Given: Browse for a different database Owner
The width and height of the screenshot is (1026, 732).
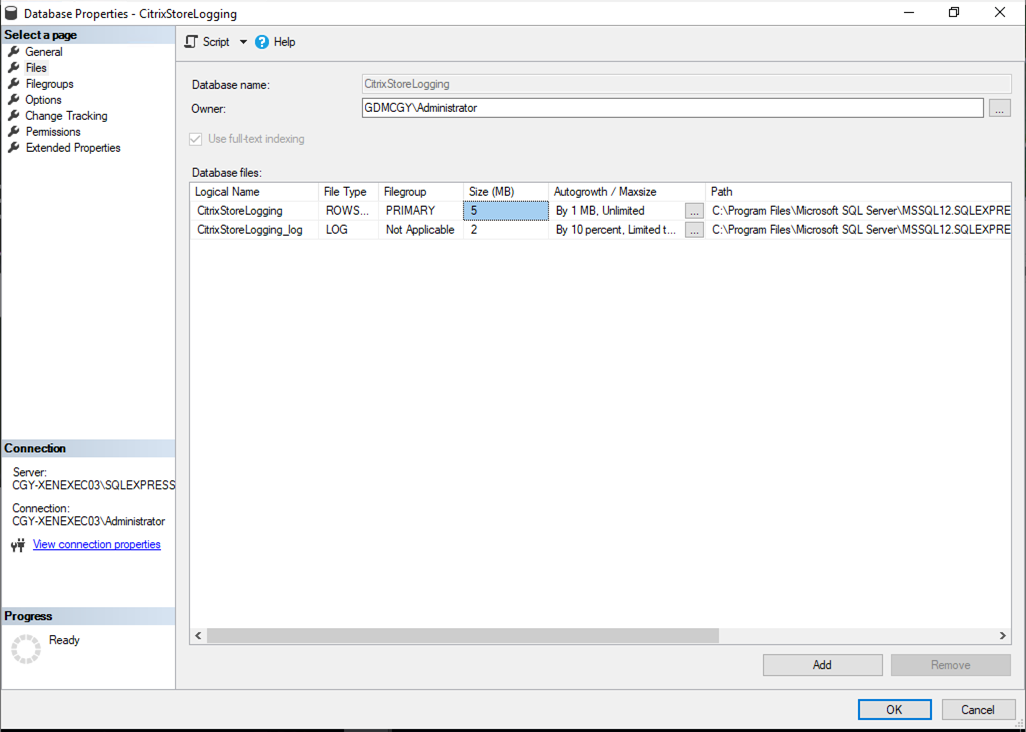Looking at the screenshot, I should [999, 107].
